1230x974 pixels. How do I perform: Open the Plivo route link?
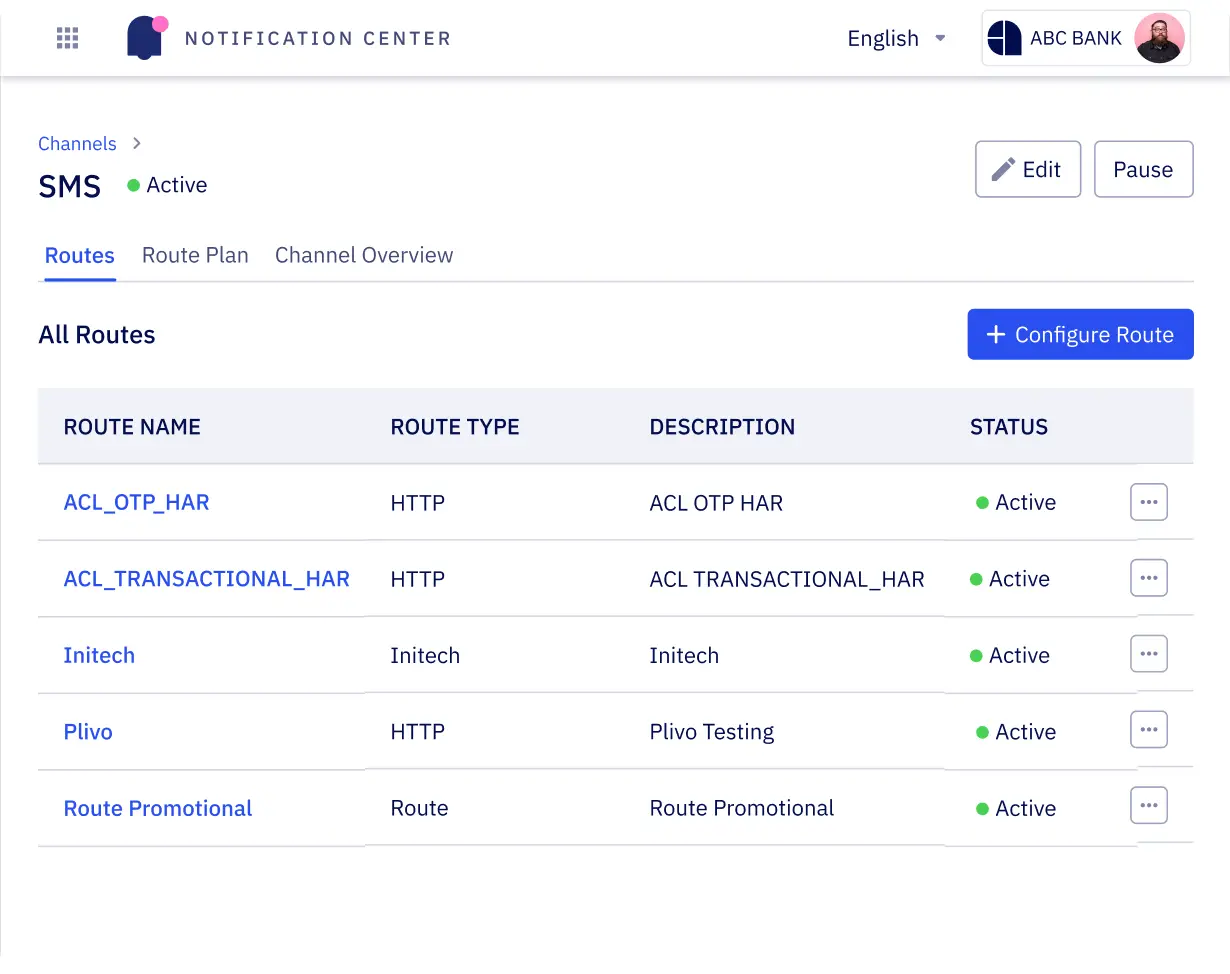point(88,732)
